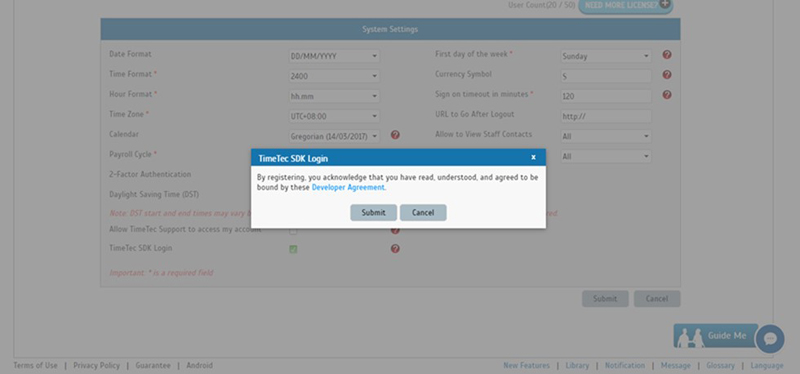Click URL to Go After Logout field
This screenshot has width=800, height=374.
[x=606, y=116]
